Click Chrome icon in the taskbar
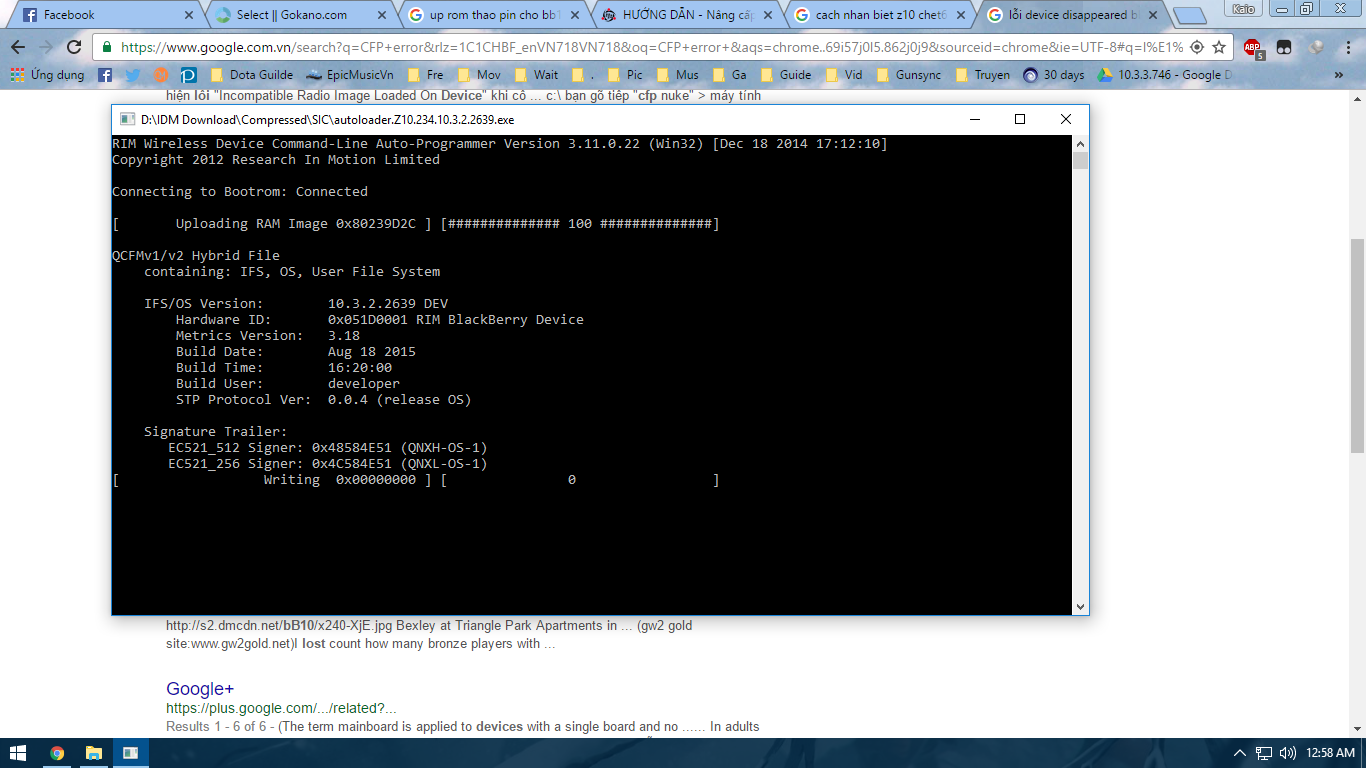The height and width of the screenshot is (768, 1366). [x=57, y=752]
